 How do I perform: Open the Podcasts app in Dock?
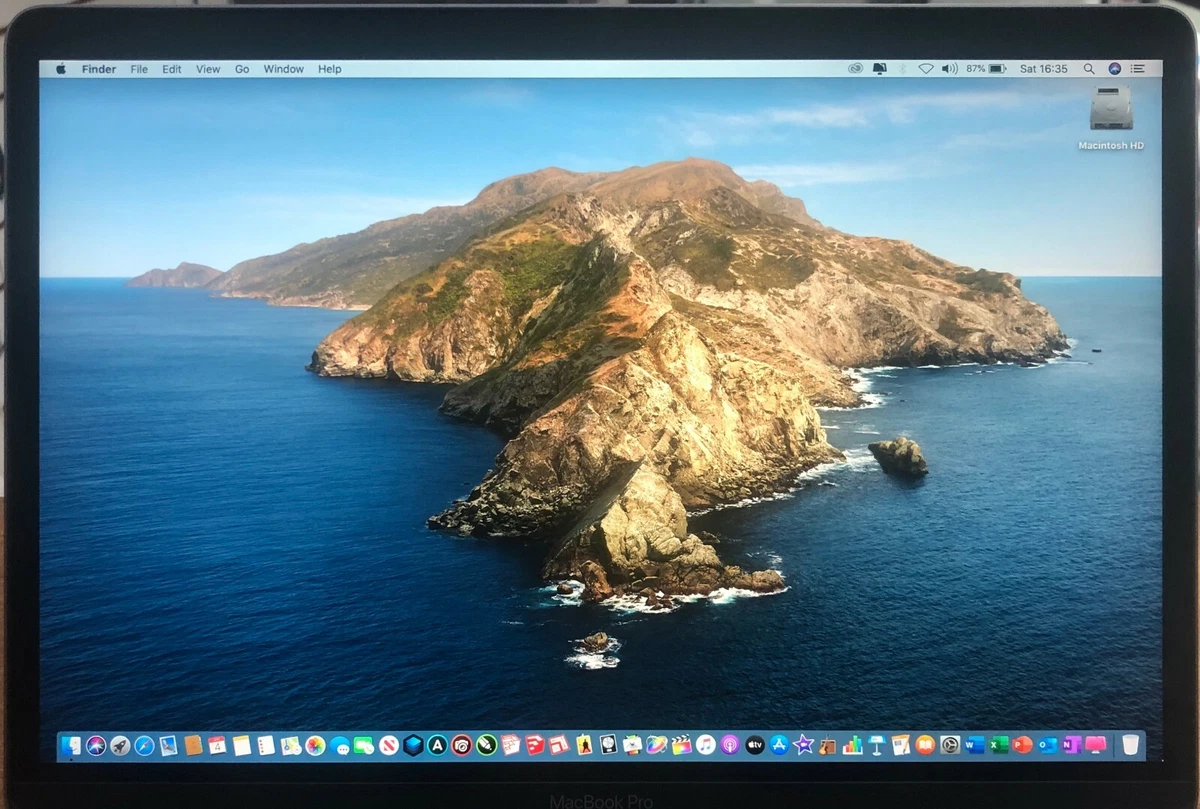[730, 744]
